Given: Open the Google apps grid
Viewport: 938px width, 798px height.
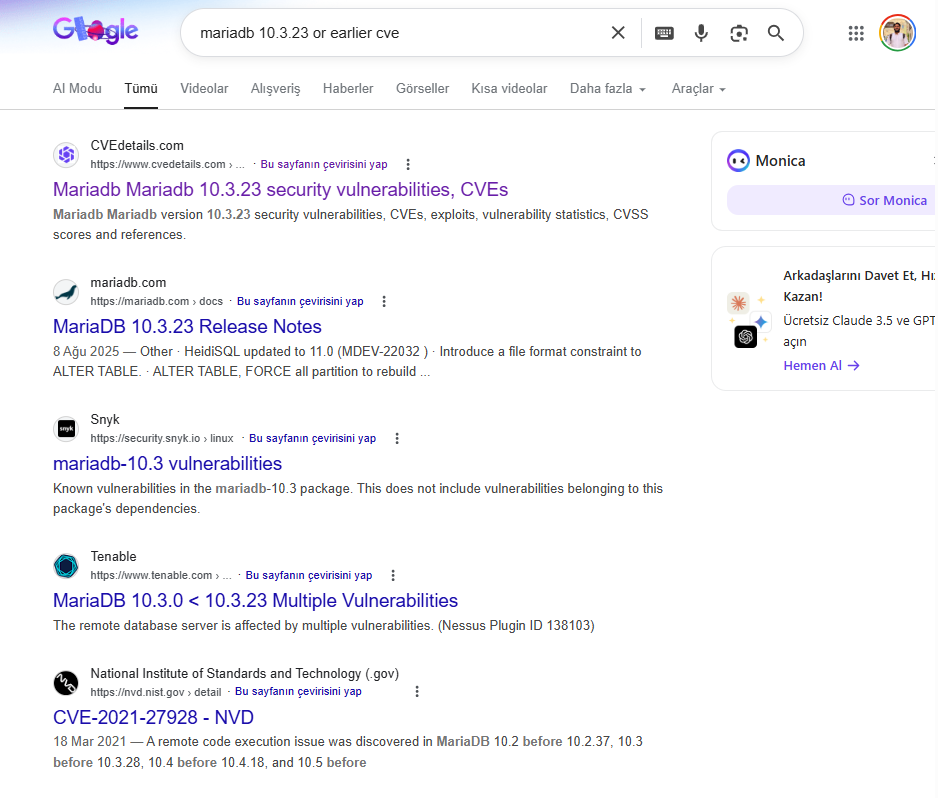Looking at the screenshot, I should click(x=856, y=33).
